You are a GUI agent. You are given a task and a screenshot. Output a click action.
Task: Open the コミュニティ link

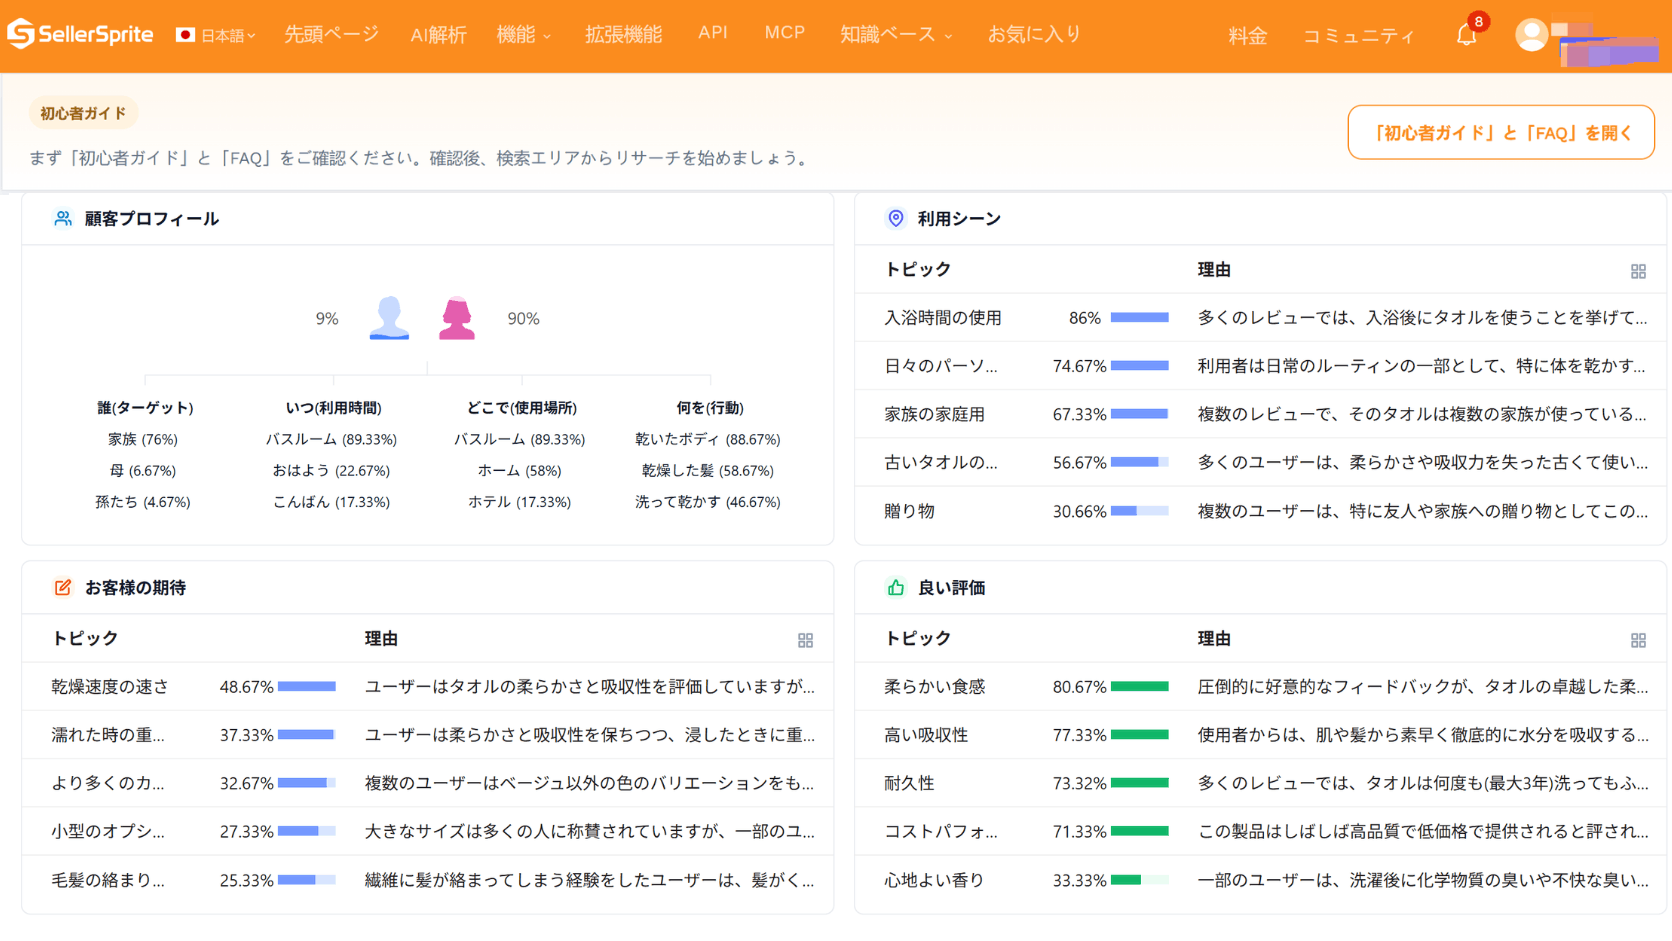pos(1358,36)
